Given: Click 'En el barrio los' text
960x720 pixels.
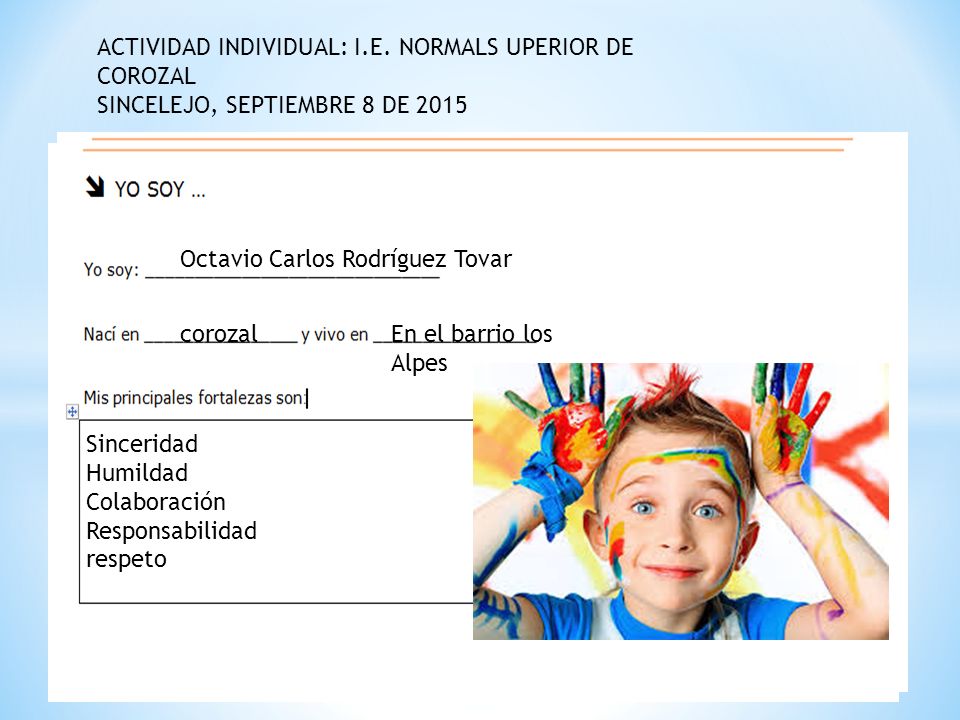Looking at the screenshot, I should point(471,334).
